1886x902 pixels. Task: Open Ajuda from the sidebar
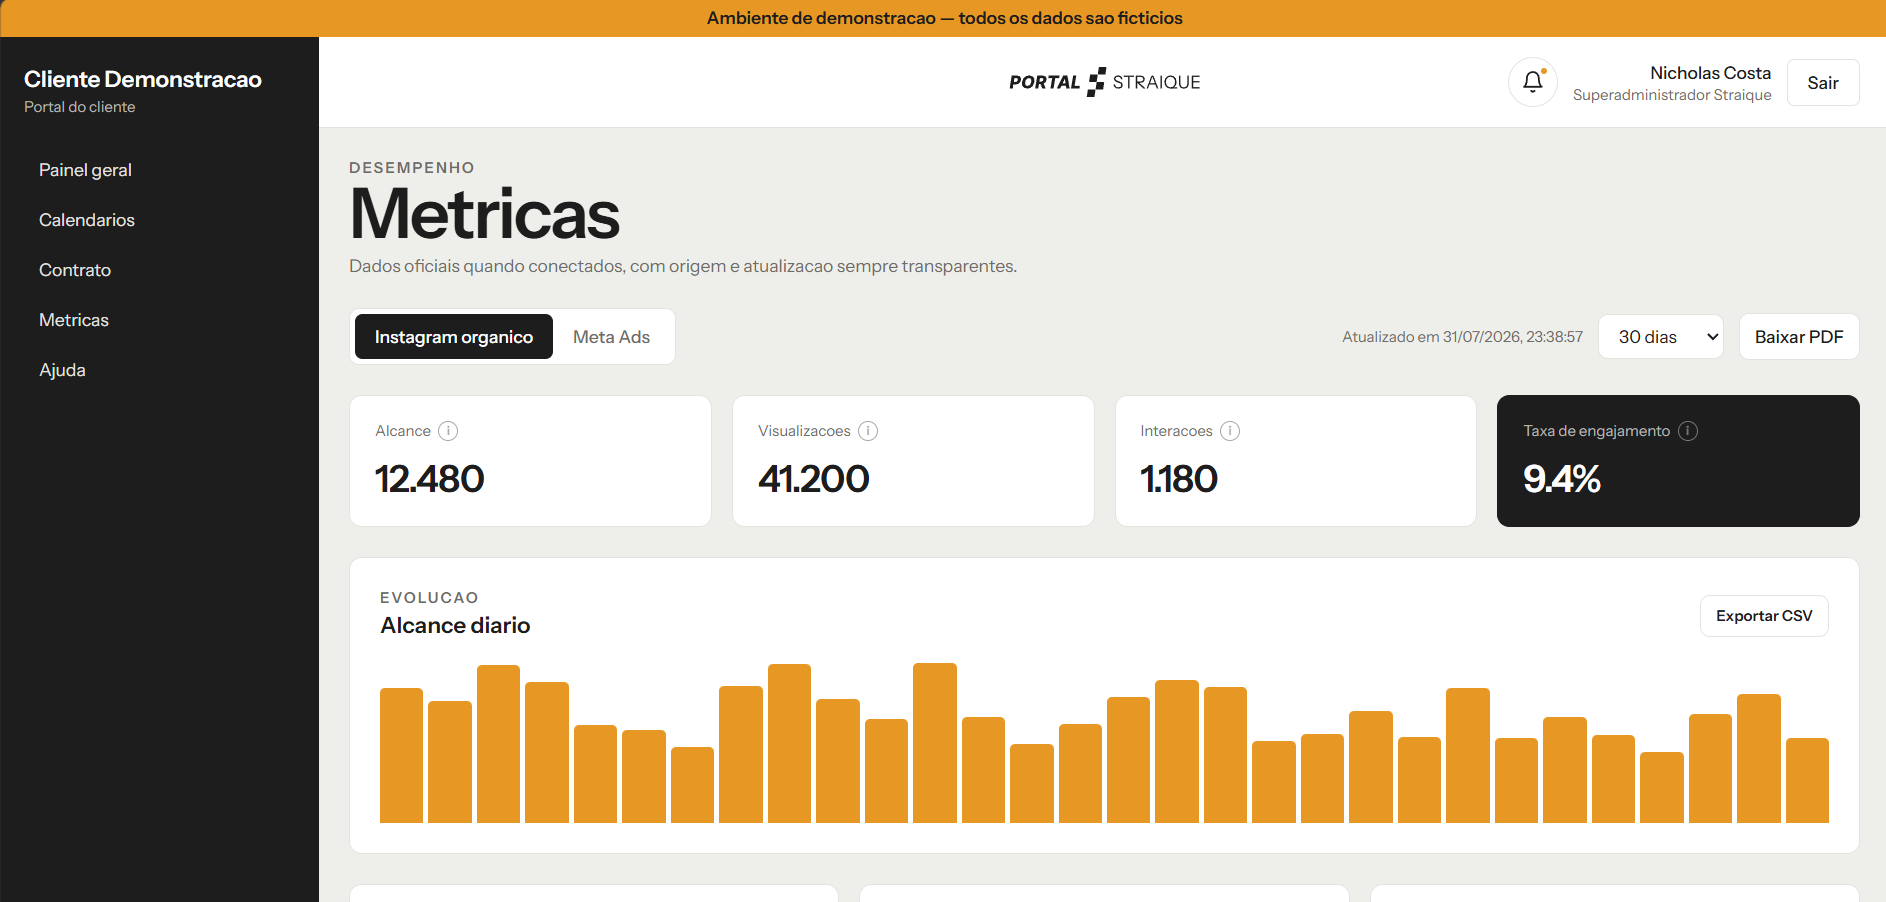(62, 370)
